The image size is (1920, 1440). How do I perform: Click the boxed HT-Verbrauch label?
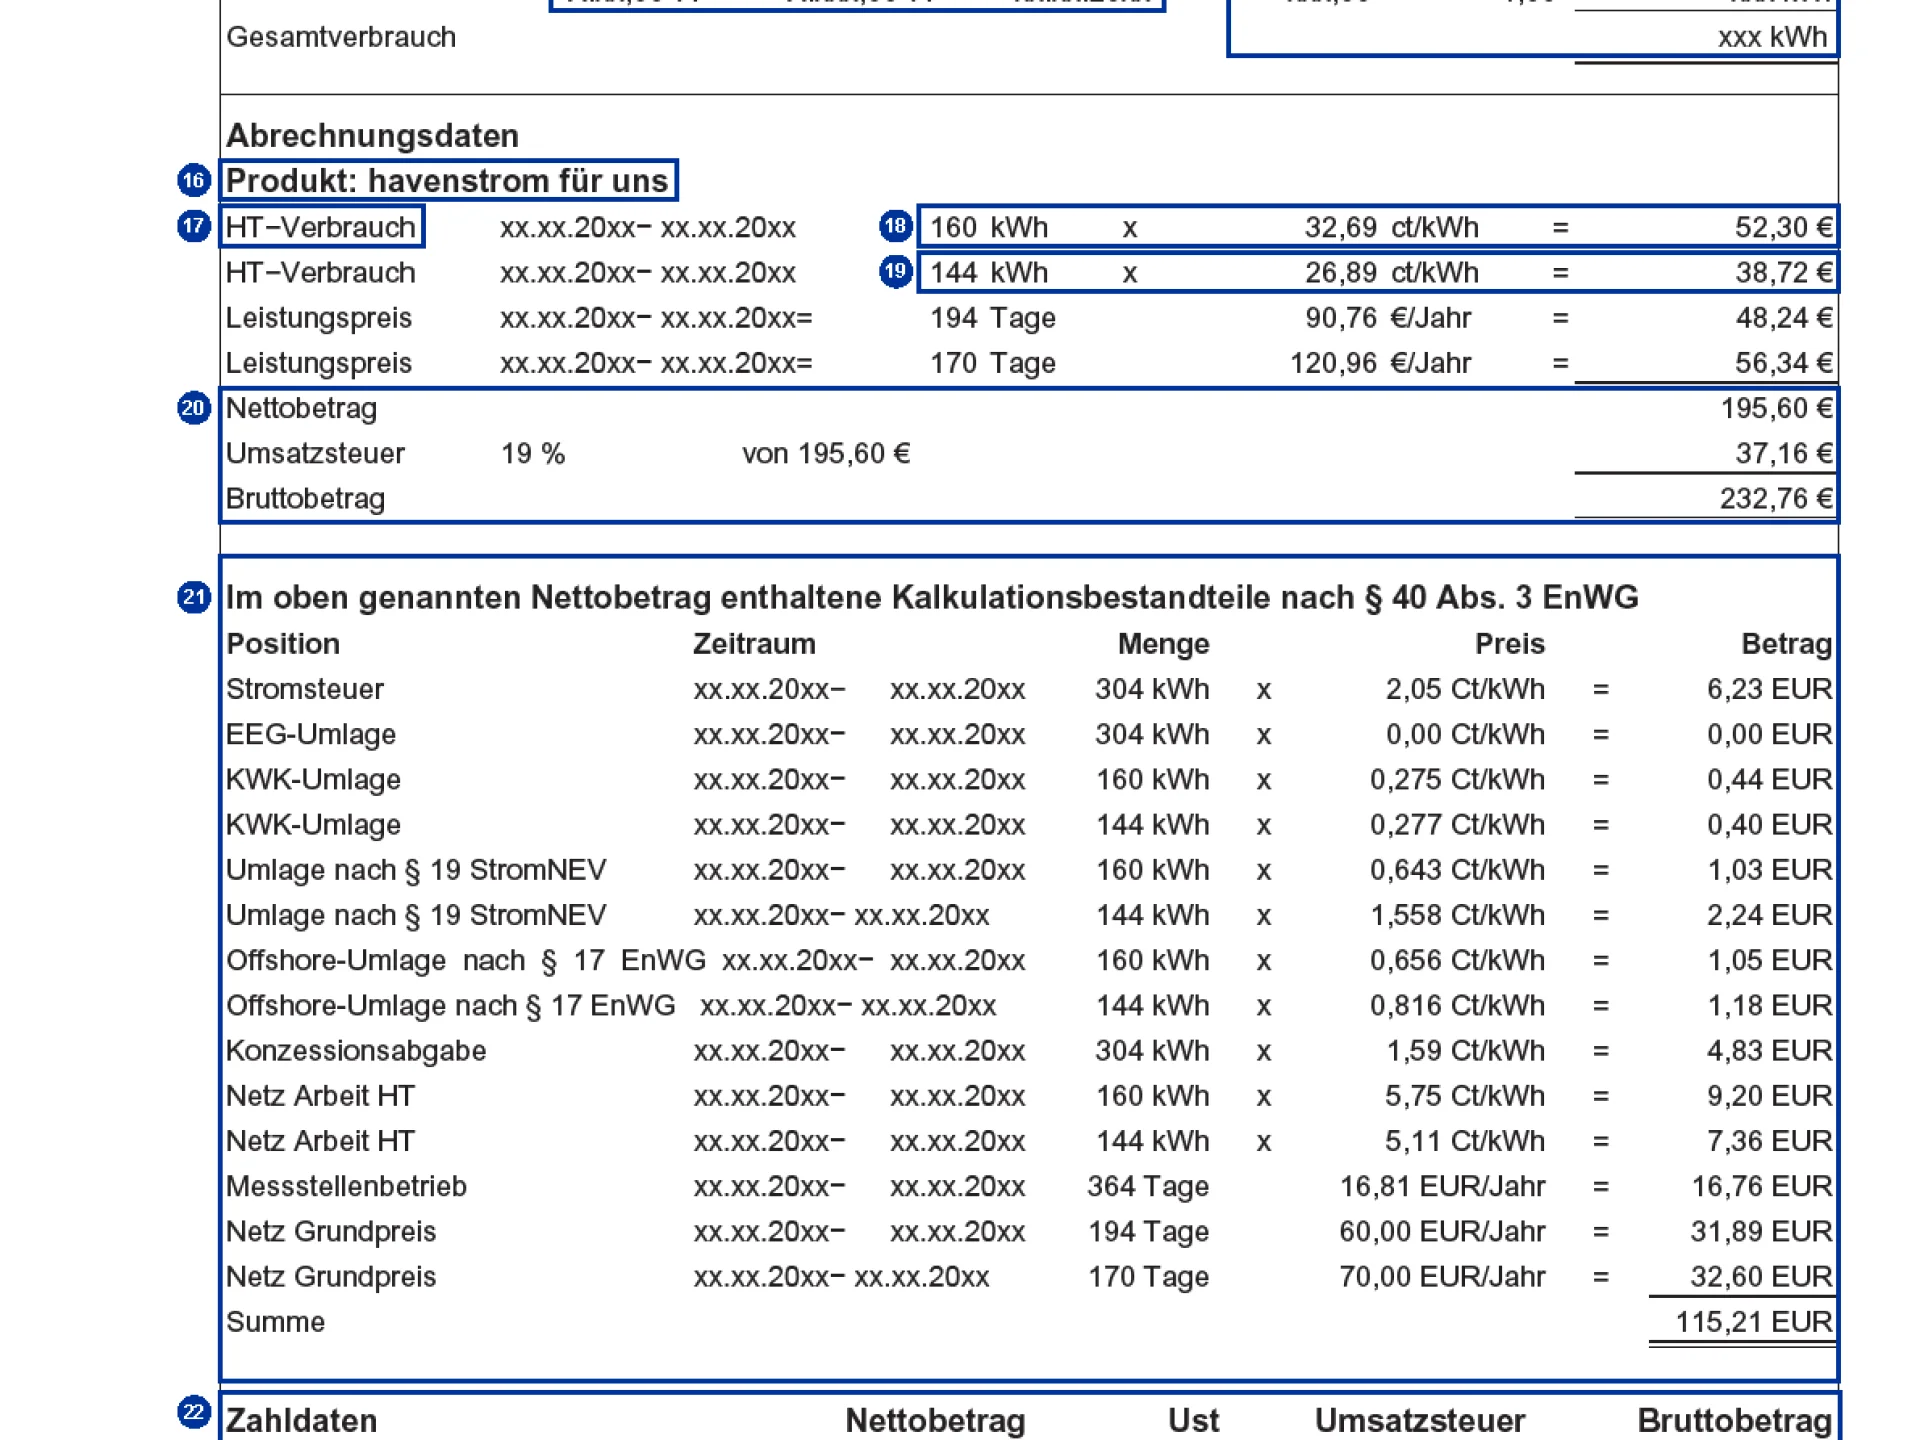pyautogui.click(x=320, y=227)
